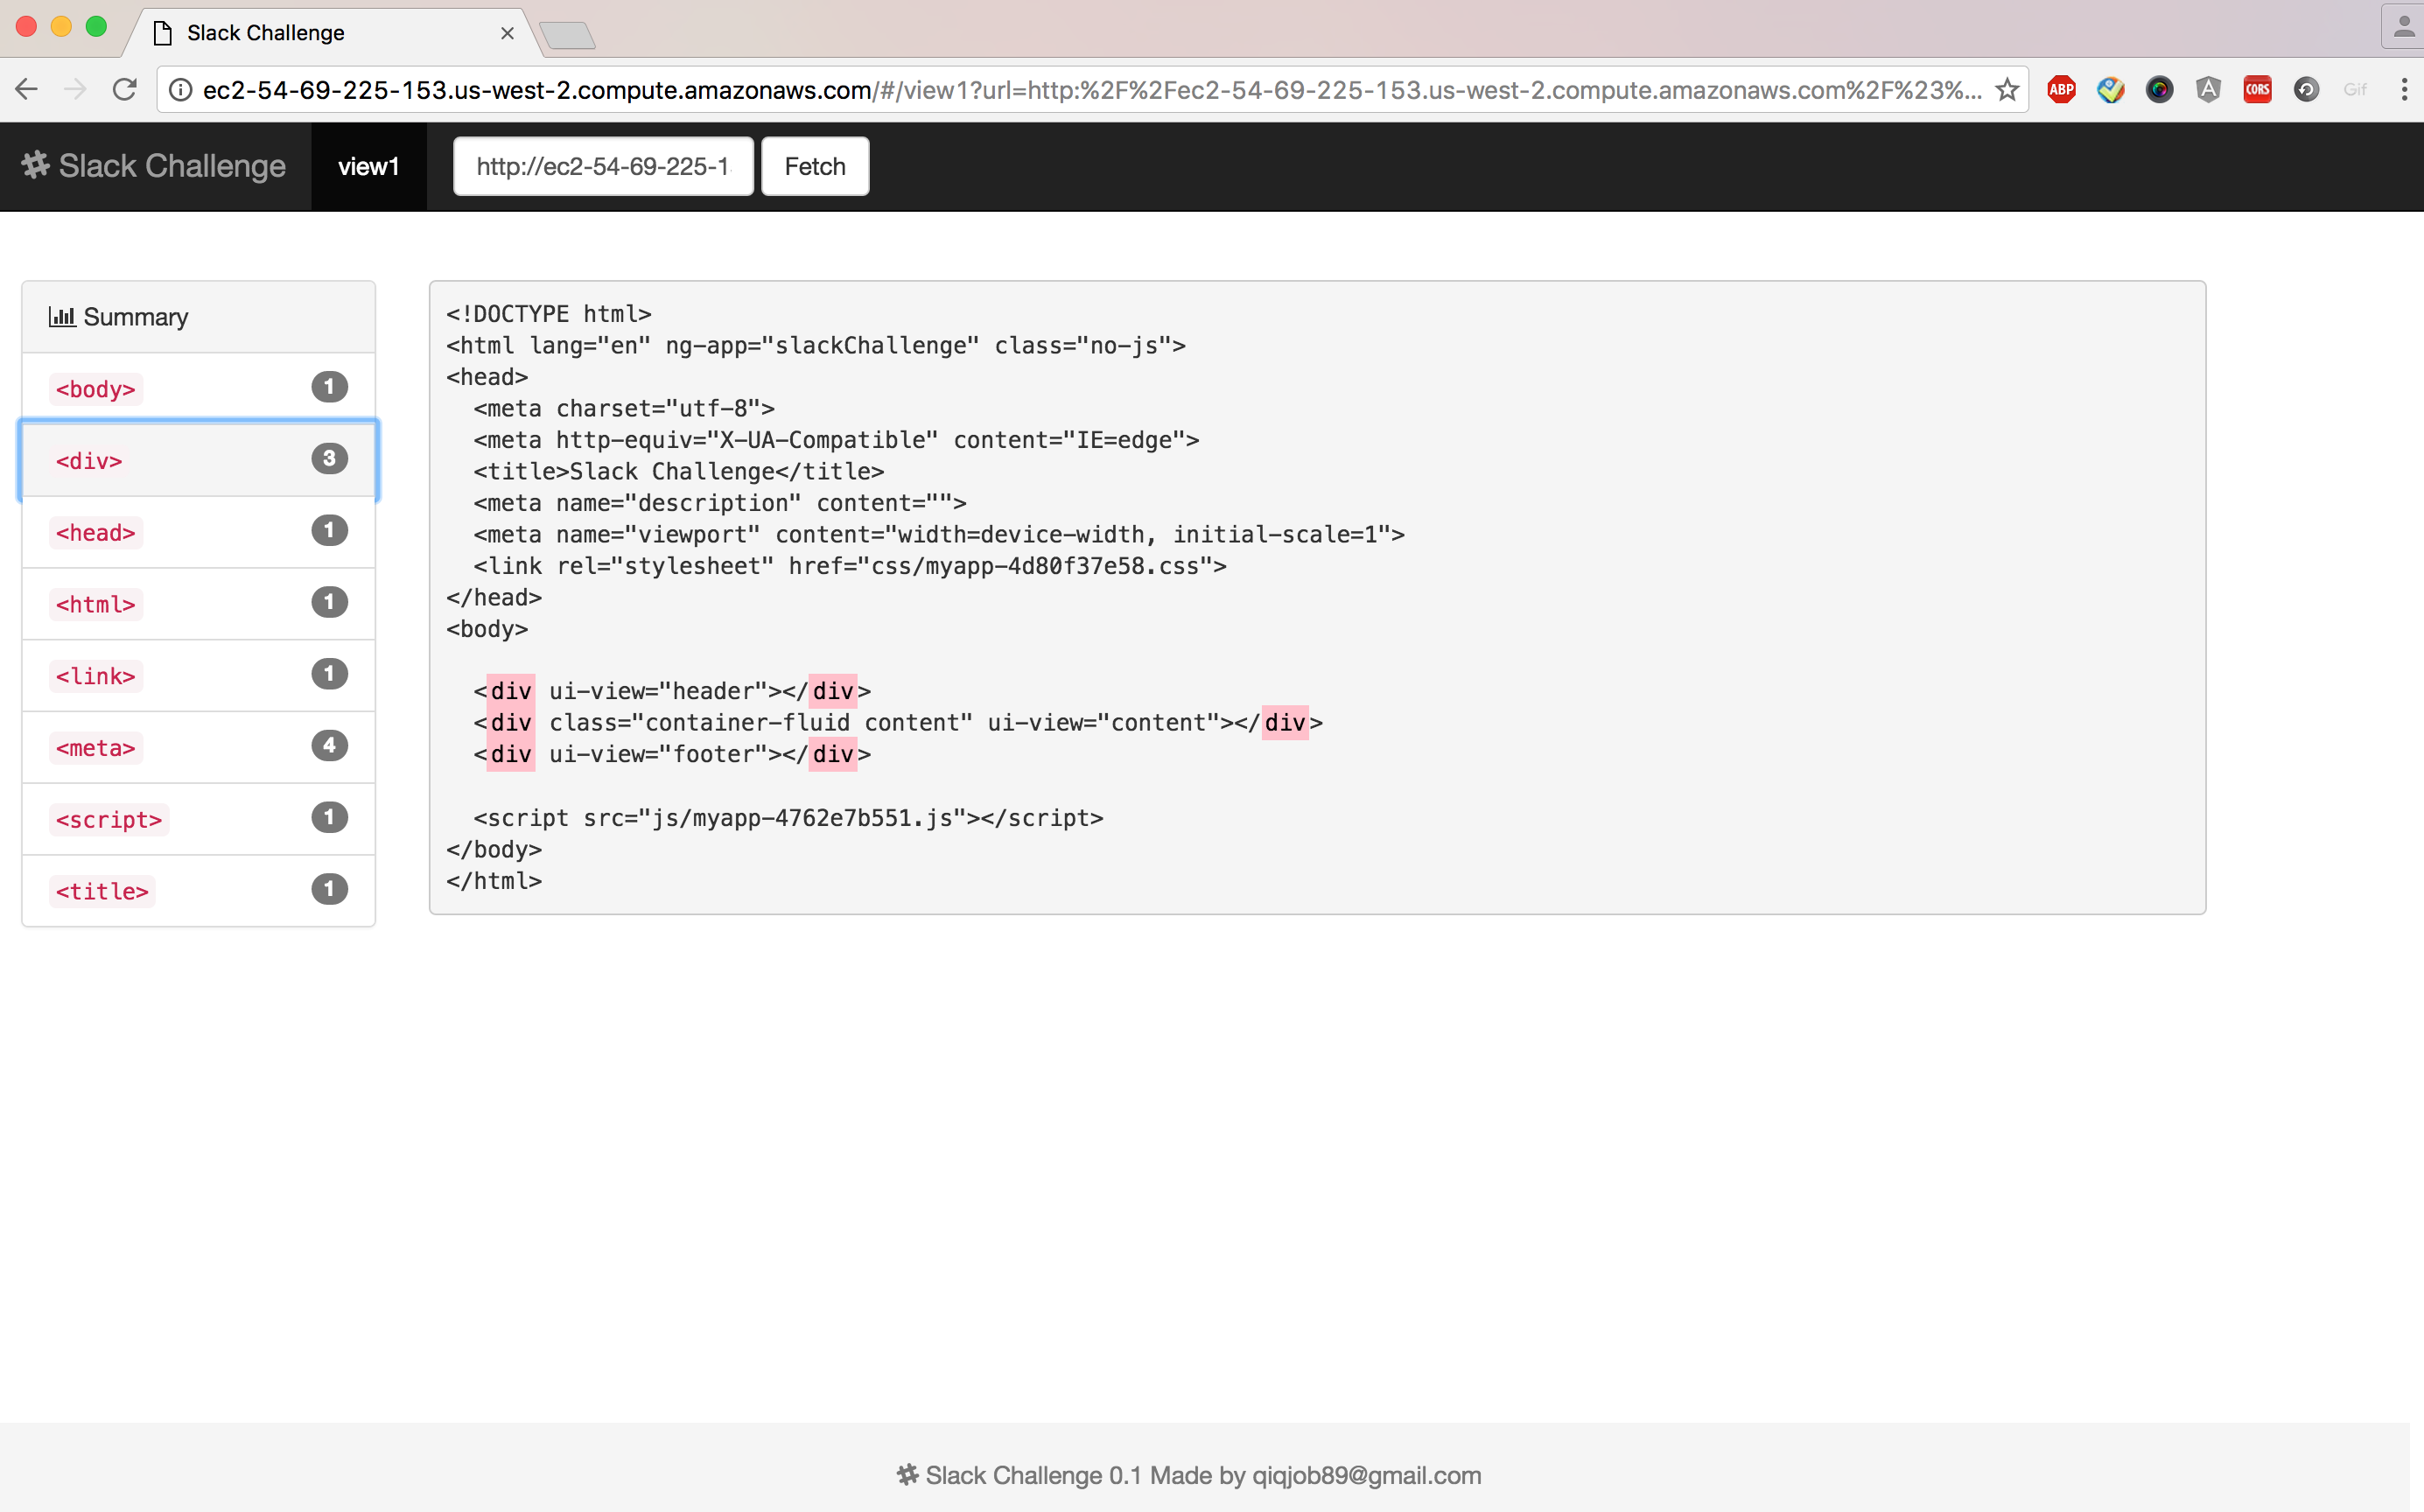Bookmark this page with the star icon
Screen dimensions: 2424x1512
click(2006, 90)
